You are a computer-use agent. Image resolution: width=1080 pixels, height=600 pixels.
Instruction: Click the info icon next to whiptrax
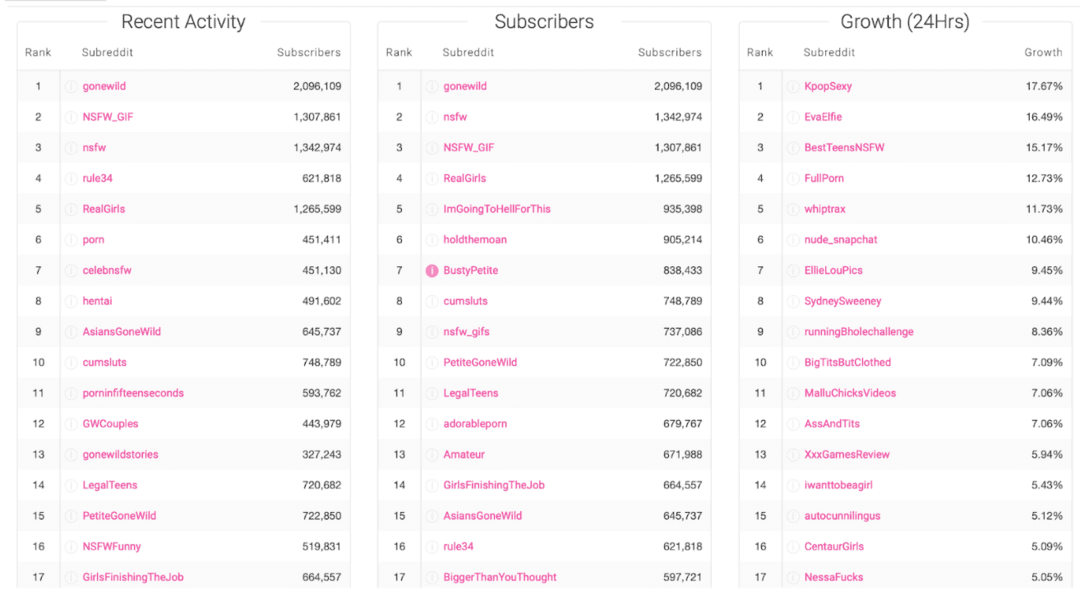click(795, 209)
